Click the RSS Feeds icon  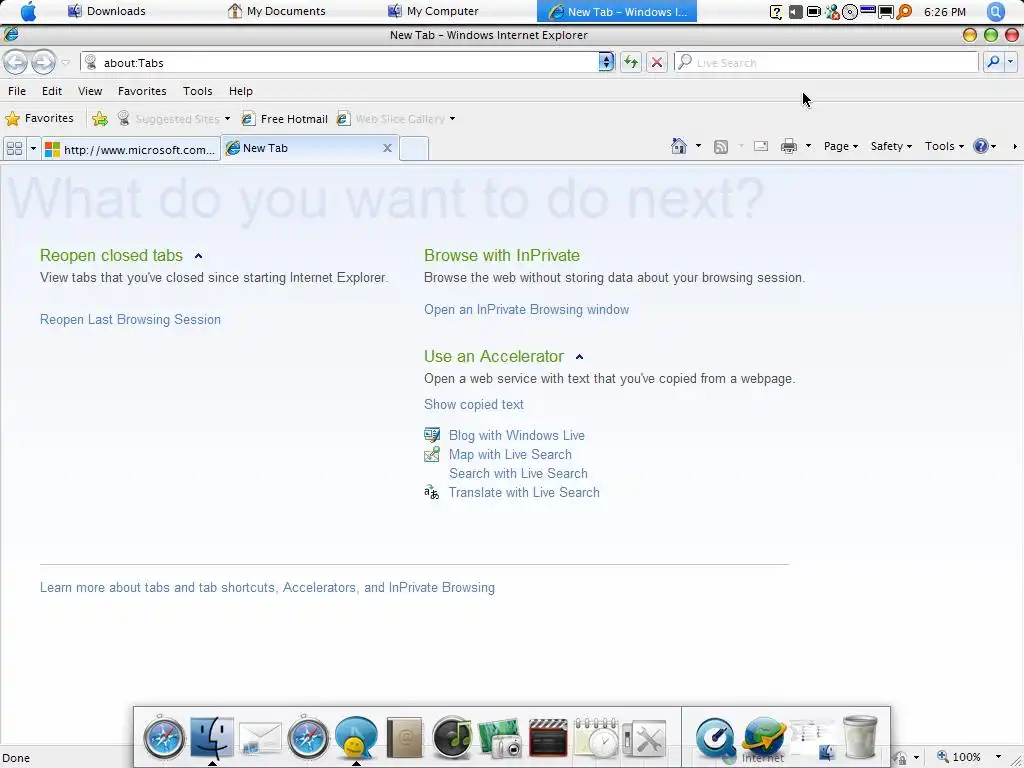721,146
